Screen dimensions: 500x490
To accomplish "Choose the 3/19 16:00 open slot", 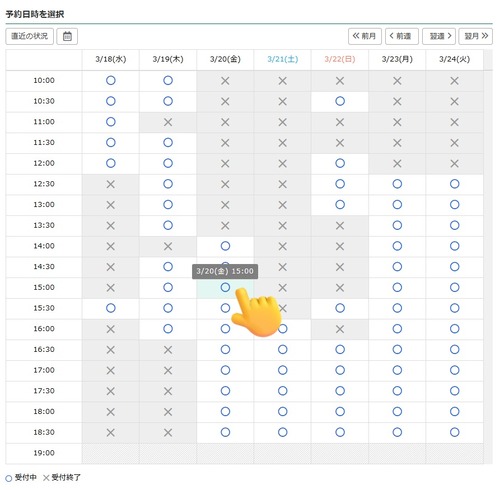I will [168, 329].
